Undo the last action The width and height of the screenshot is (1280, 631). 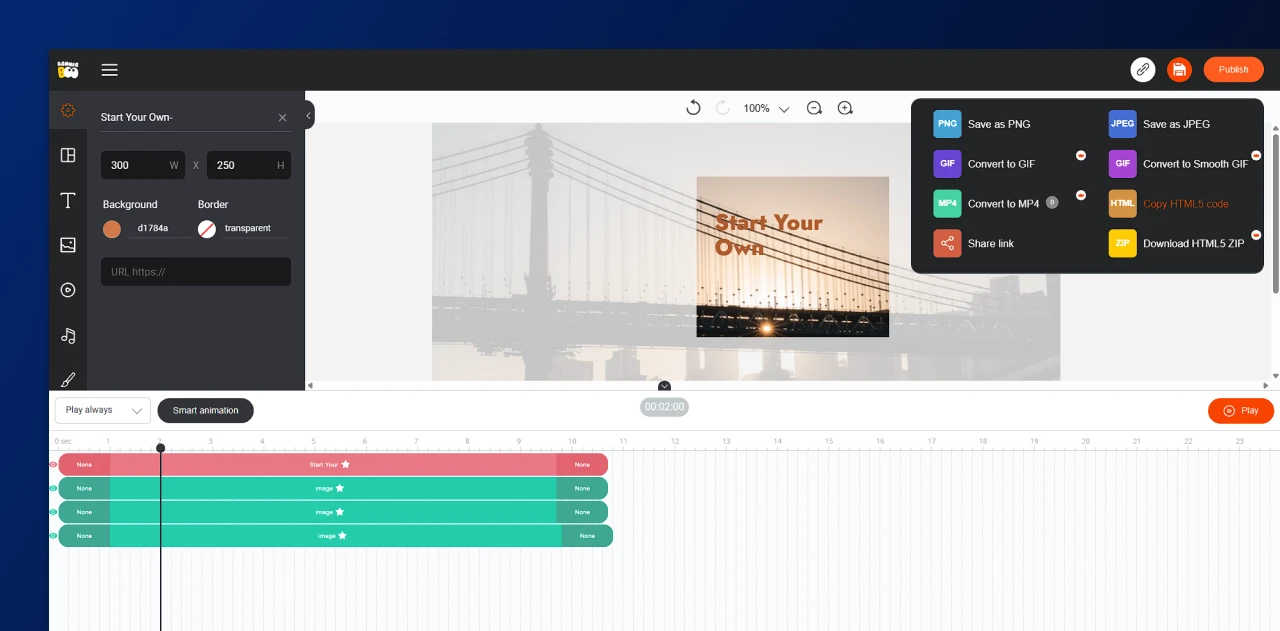coord(693,108)
